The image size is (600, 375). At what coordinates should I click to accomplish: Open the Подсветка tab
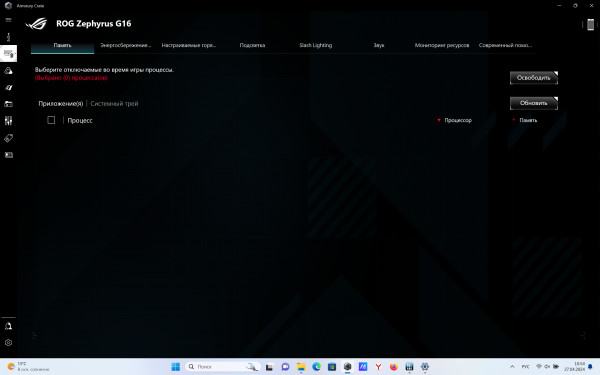click(x=252, y=45)
